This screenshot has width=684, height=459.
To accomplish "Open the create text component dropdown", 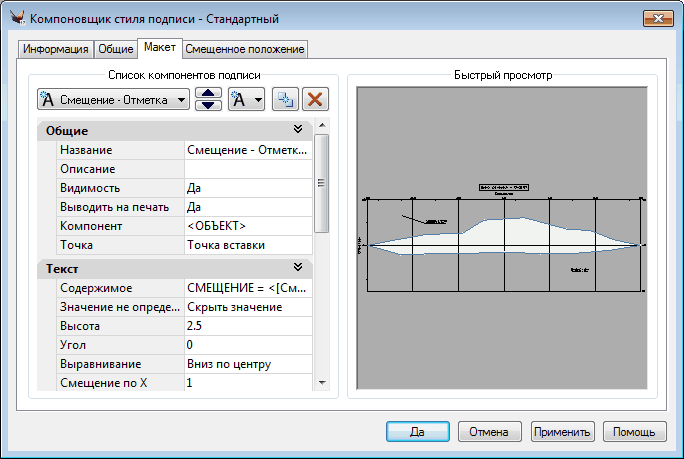I will pos(245,99).
